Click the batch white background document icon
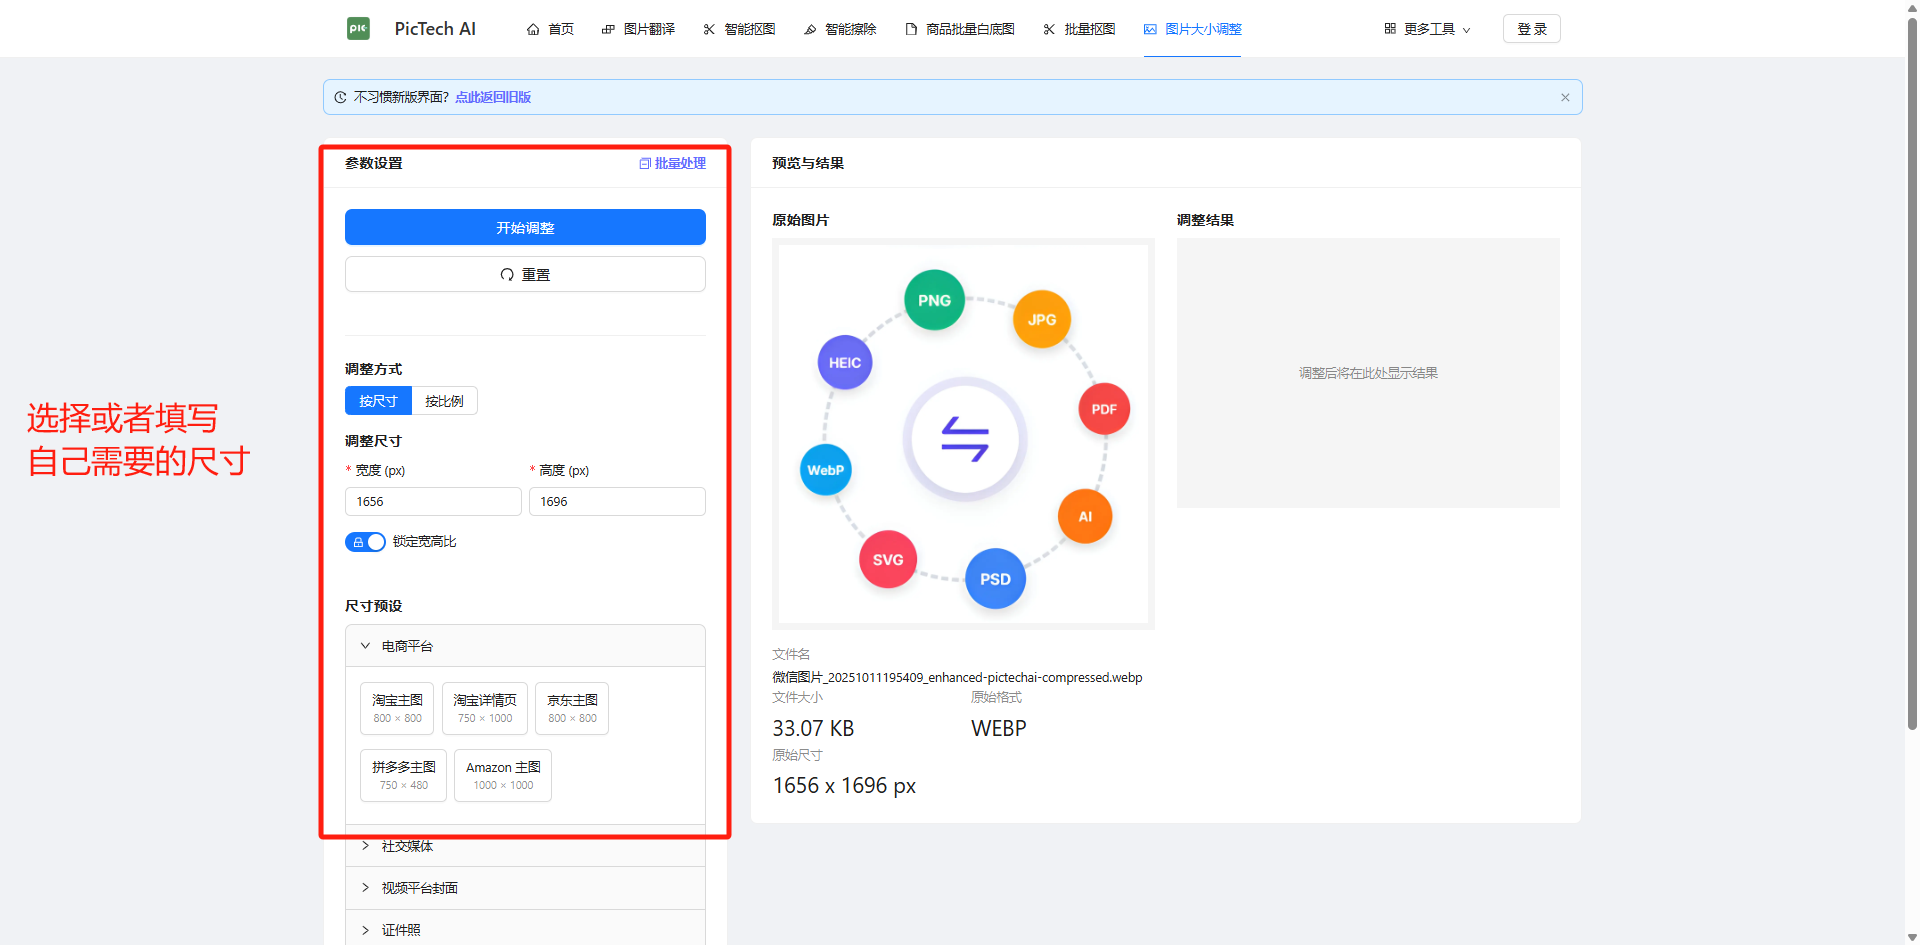Viewport: 1920px width, 945px height. 911,30
